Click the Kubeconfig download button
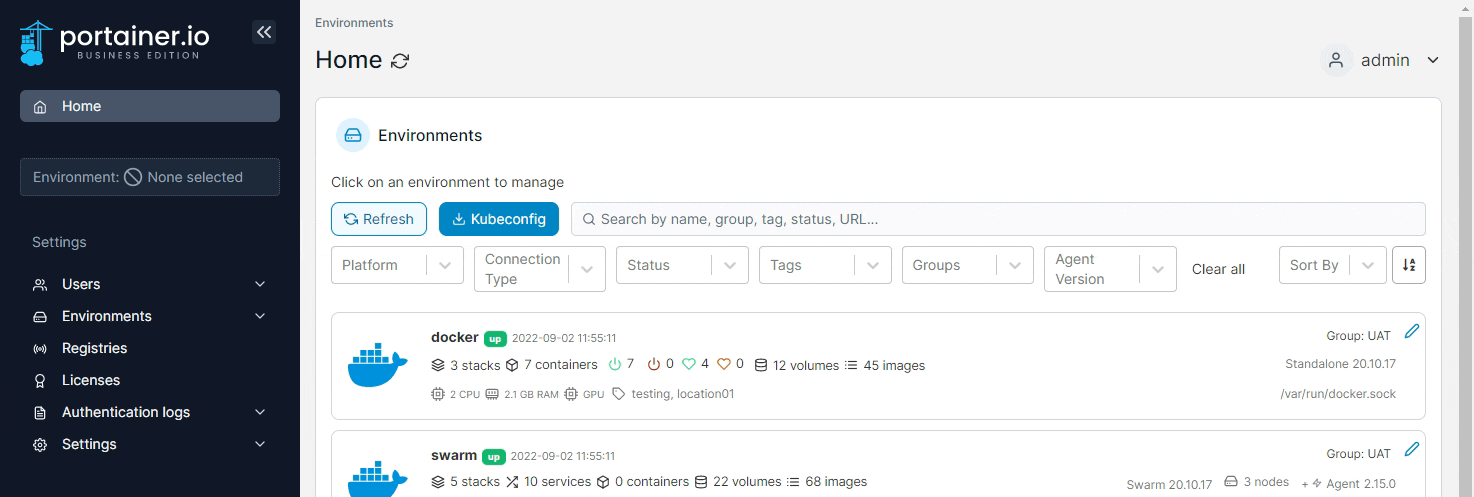This screenshot has height=497, width=1474. [x=499, y=219]
